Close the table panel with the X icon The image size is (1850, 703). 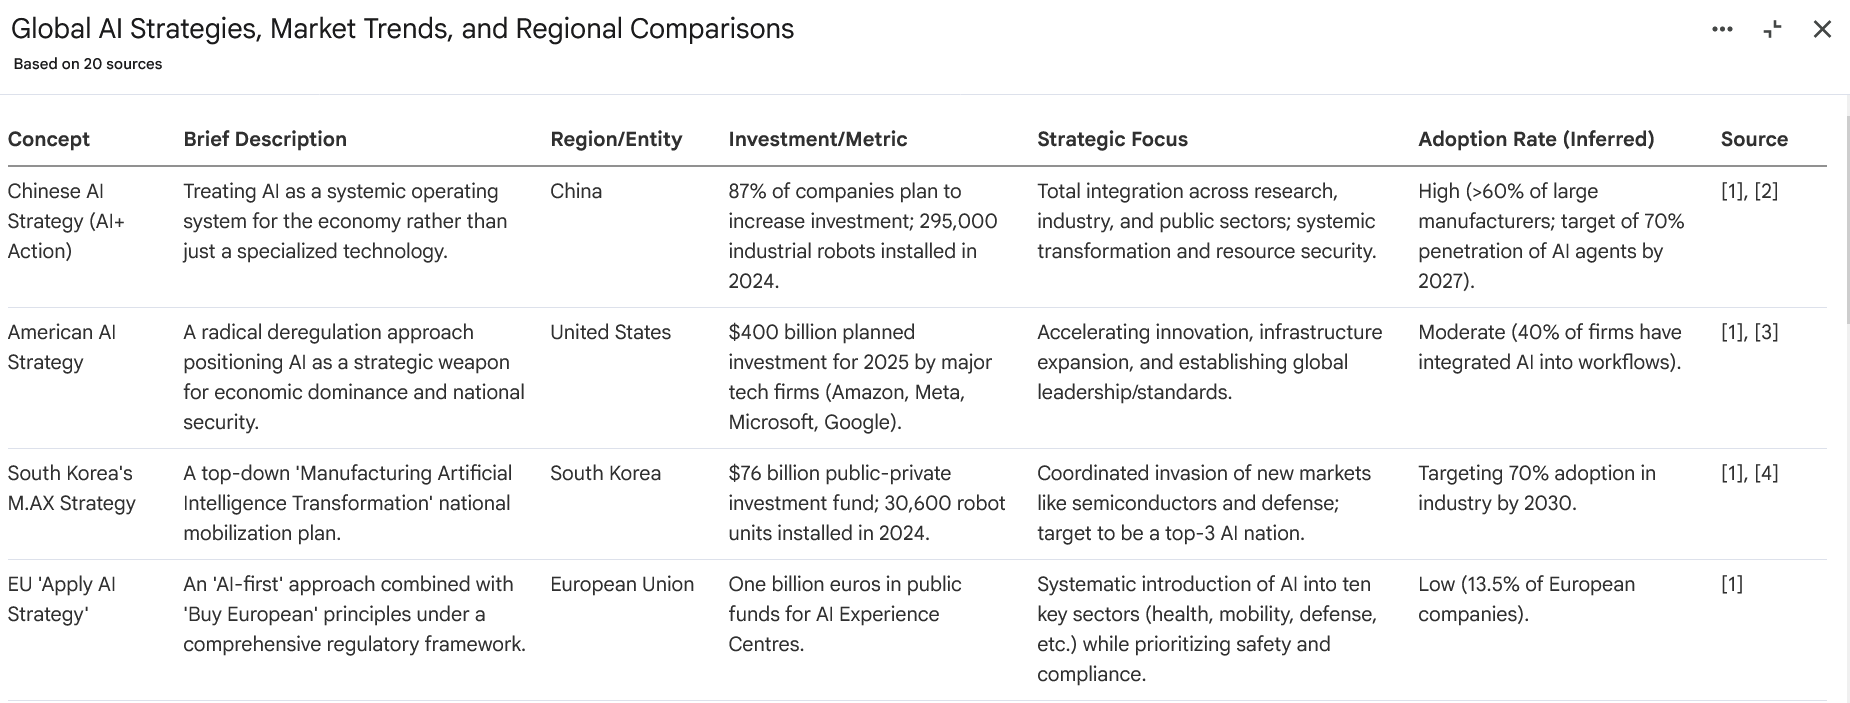(x=1822, y=30)
